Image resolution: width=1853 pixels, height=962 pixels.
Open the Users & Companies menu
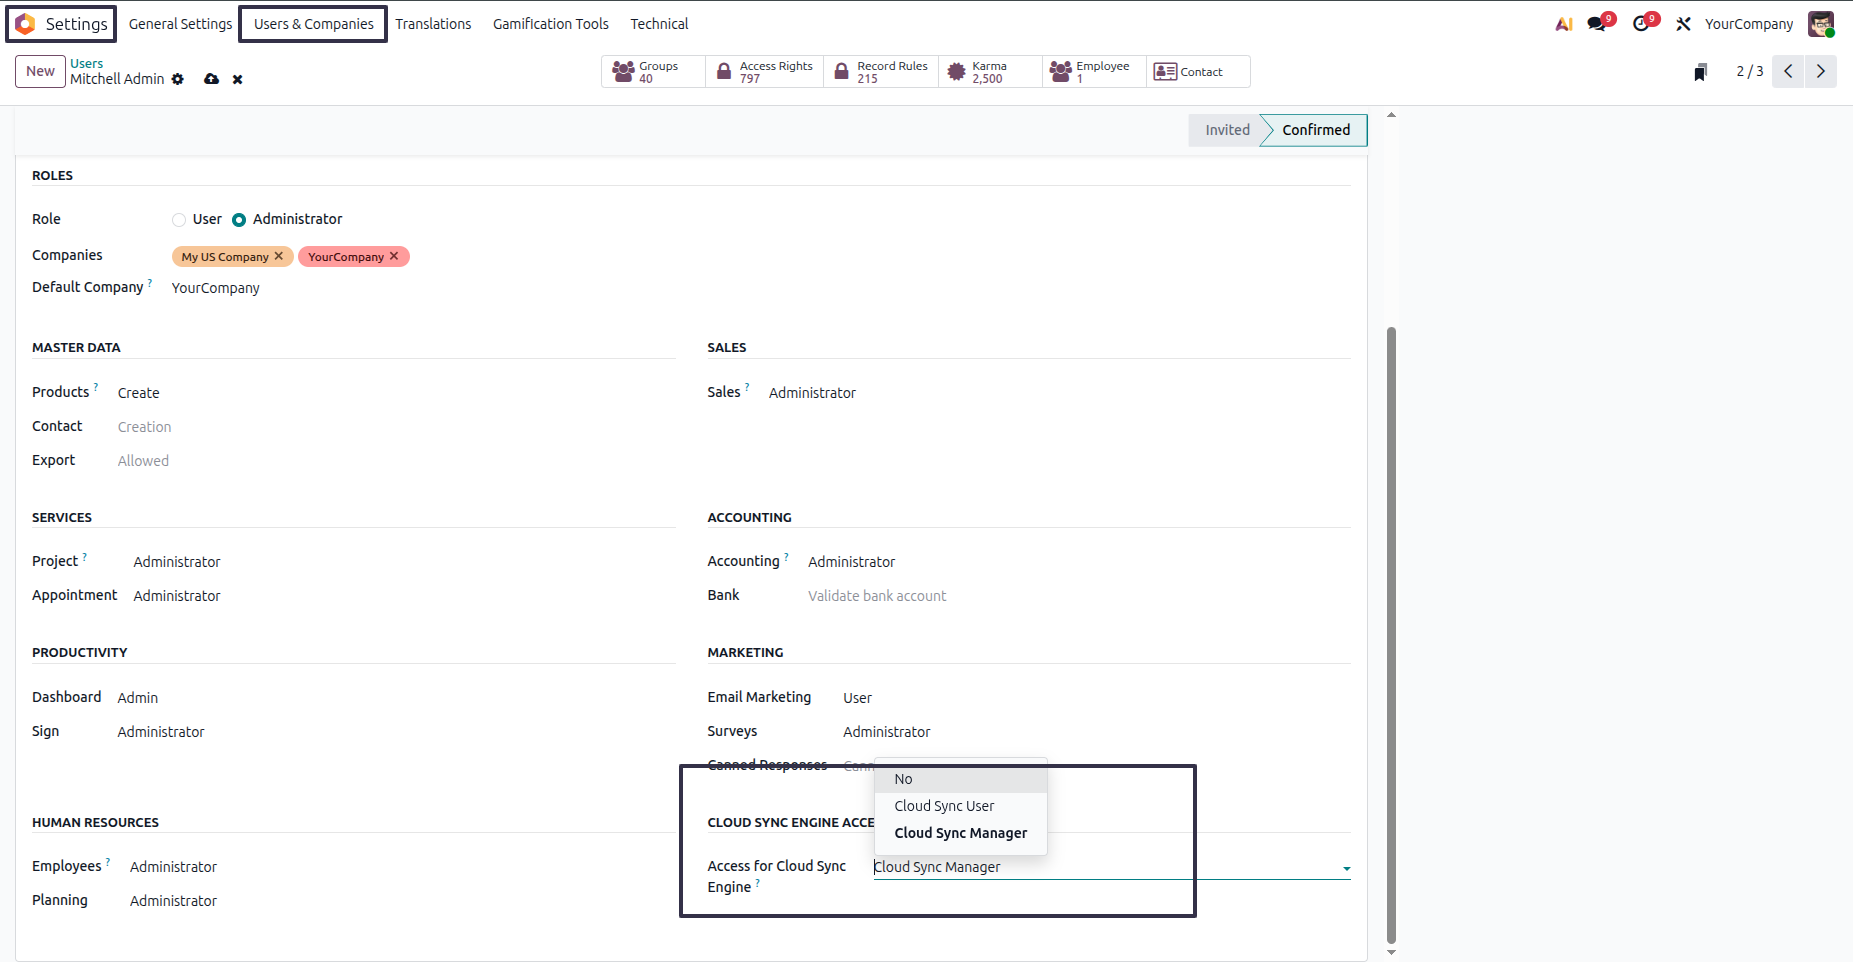coord(313,24)
